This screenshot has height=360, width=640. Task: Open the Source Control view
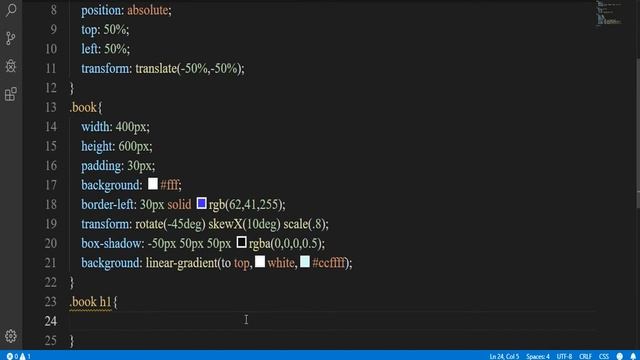pos(11,38)
